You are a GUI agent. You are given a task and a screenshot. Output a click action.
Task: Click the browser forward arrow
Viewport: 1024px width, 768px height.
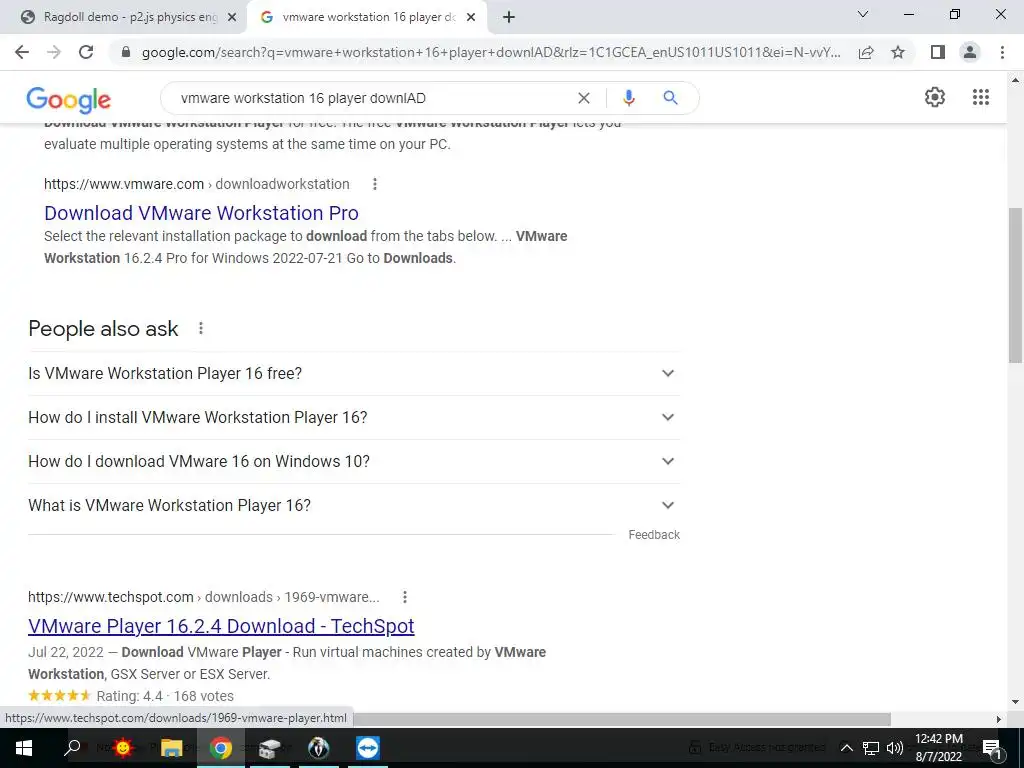click(x=54, y=52)
